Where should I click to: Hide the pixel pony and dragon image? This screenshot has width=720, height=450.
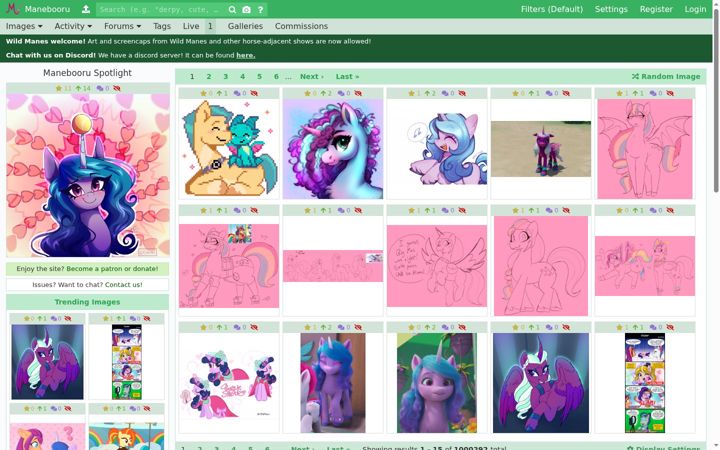click(x=254, y=93)
